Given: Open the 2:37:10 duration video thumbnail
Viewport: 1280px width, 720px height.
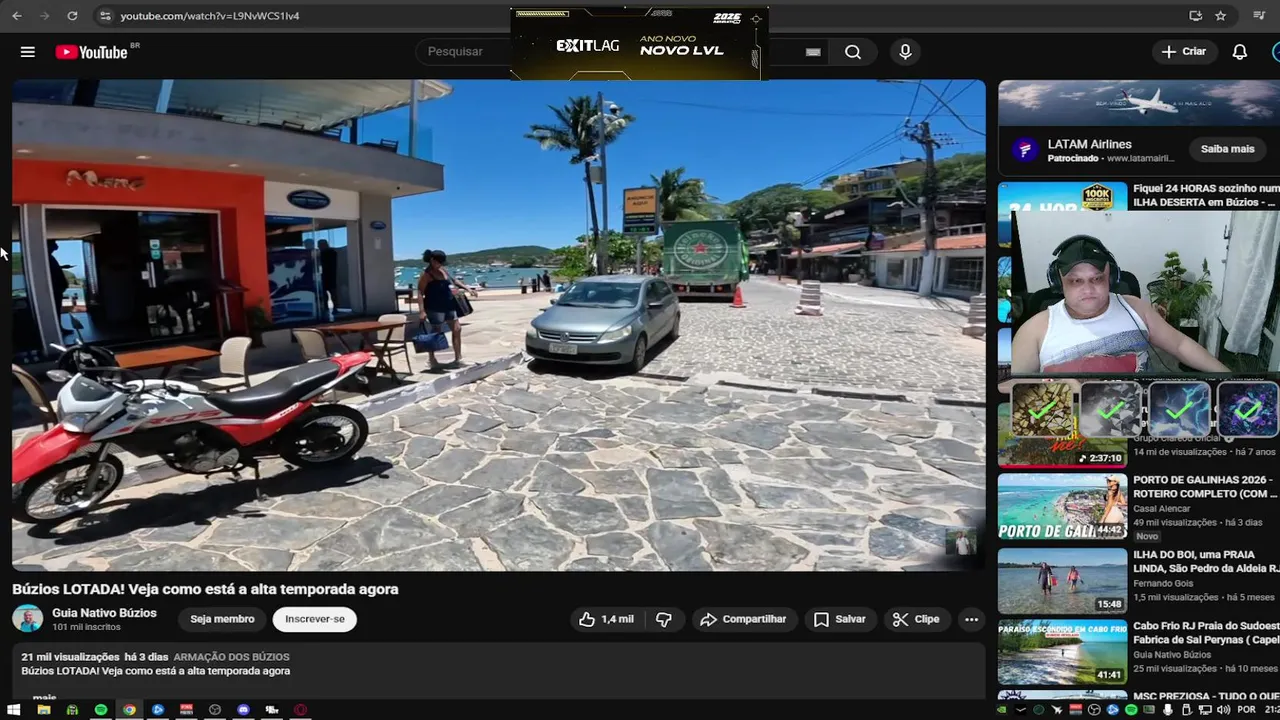Looking at the screenshot, I should (x=1062, y=452).
